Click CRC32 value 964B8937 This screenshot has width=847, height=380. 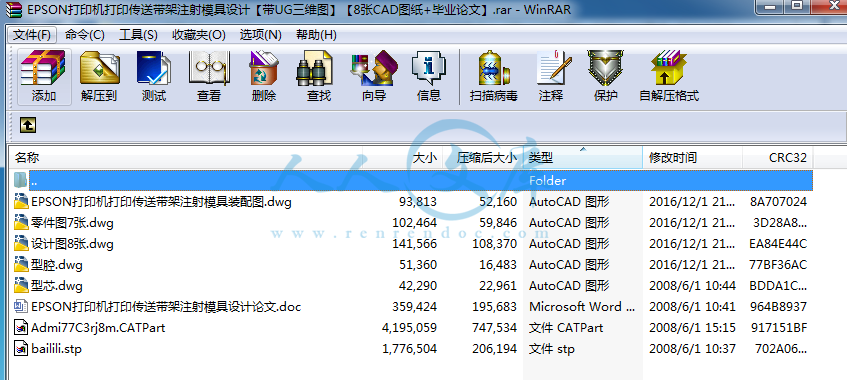pyautogui.click(x=778, y=306)
